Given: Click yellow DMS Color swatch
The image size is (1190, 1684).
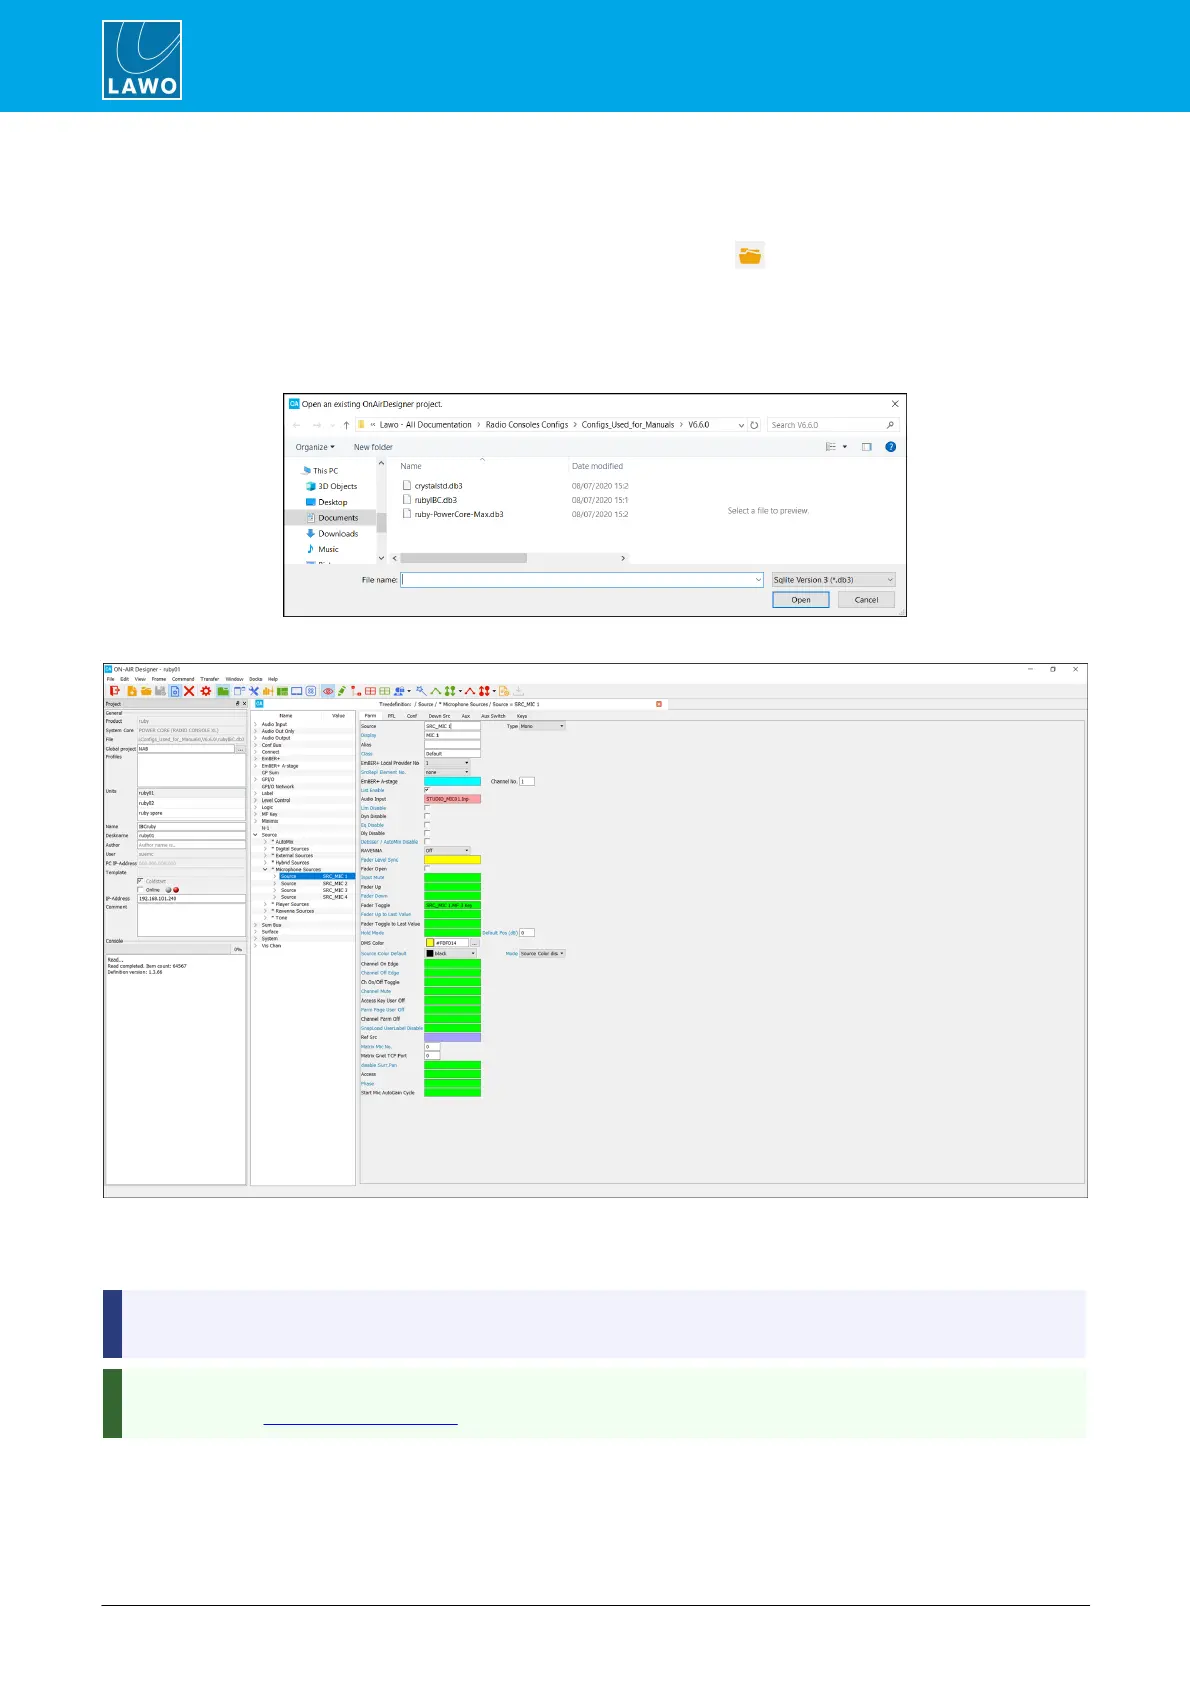Looking at the screenshot, I should coord(430,943).
